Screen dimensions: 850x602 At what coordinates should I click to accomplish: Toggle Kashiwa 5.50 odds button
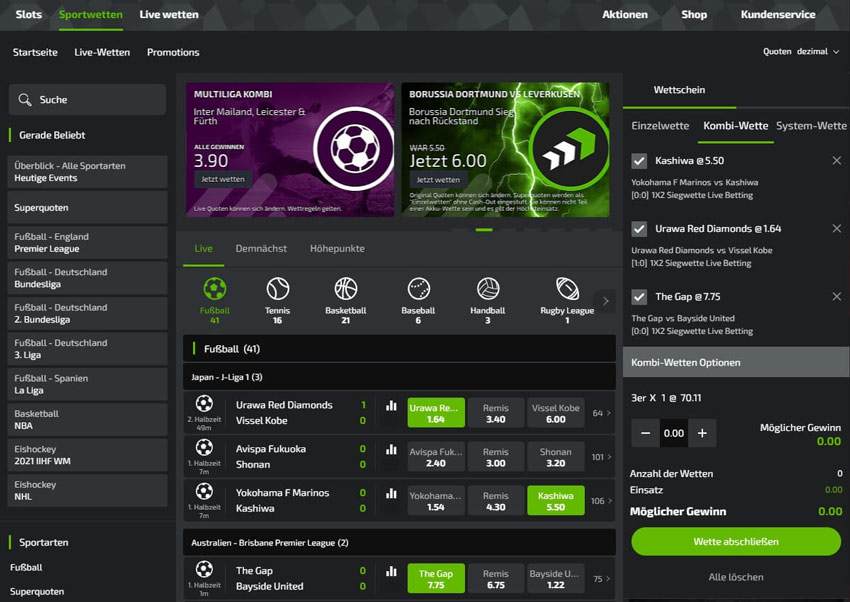[x=556, y=501]
